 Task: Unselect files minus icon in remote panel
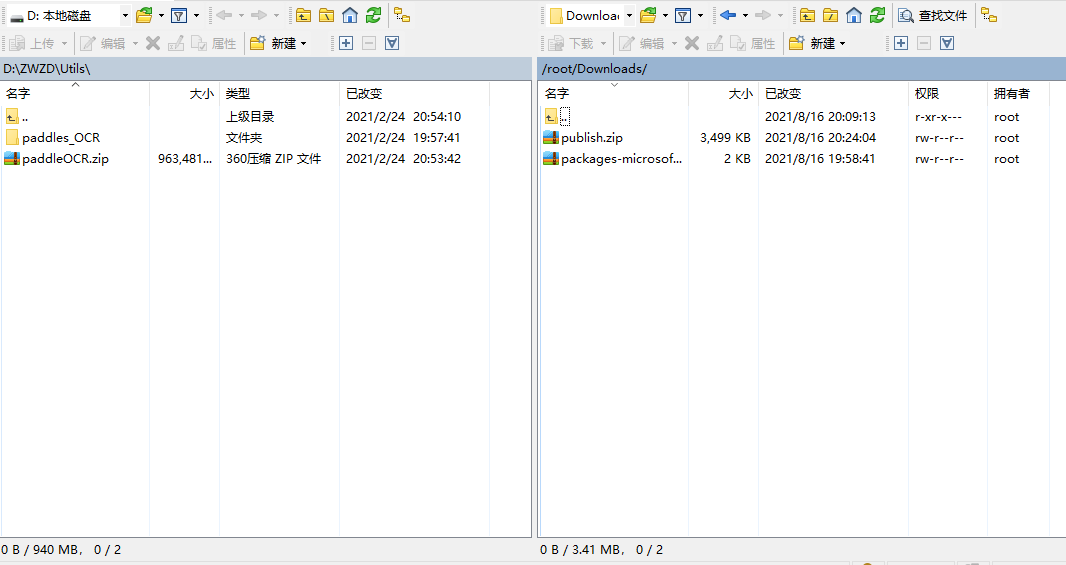[924, 44]
